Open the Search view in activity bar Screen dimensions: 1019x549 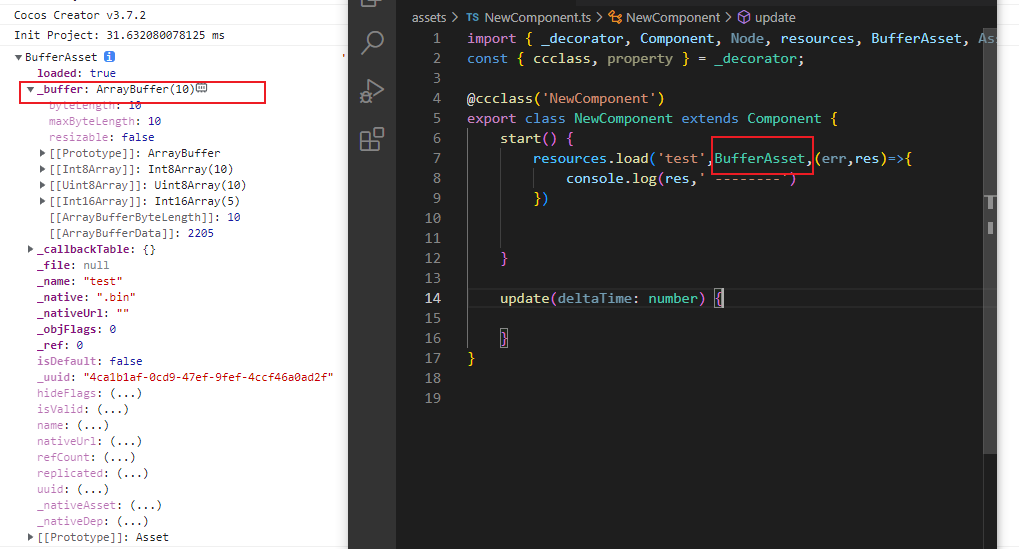[x=372, y=43]
